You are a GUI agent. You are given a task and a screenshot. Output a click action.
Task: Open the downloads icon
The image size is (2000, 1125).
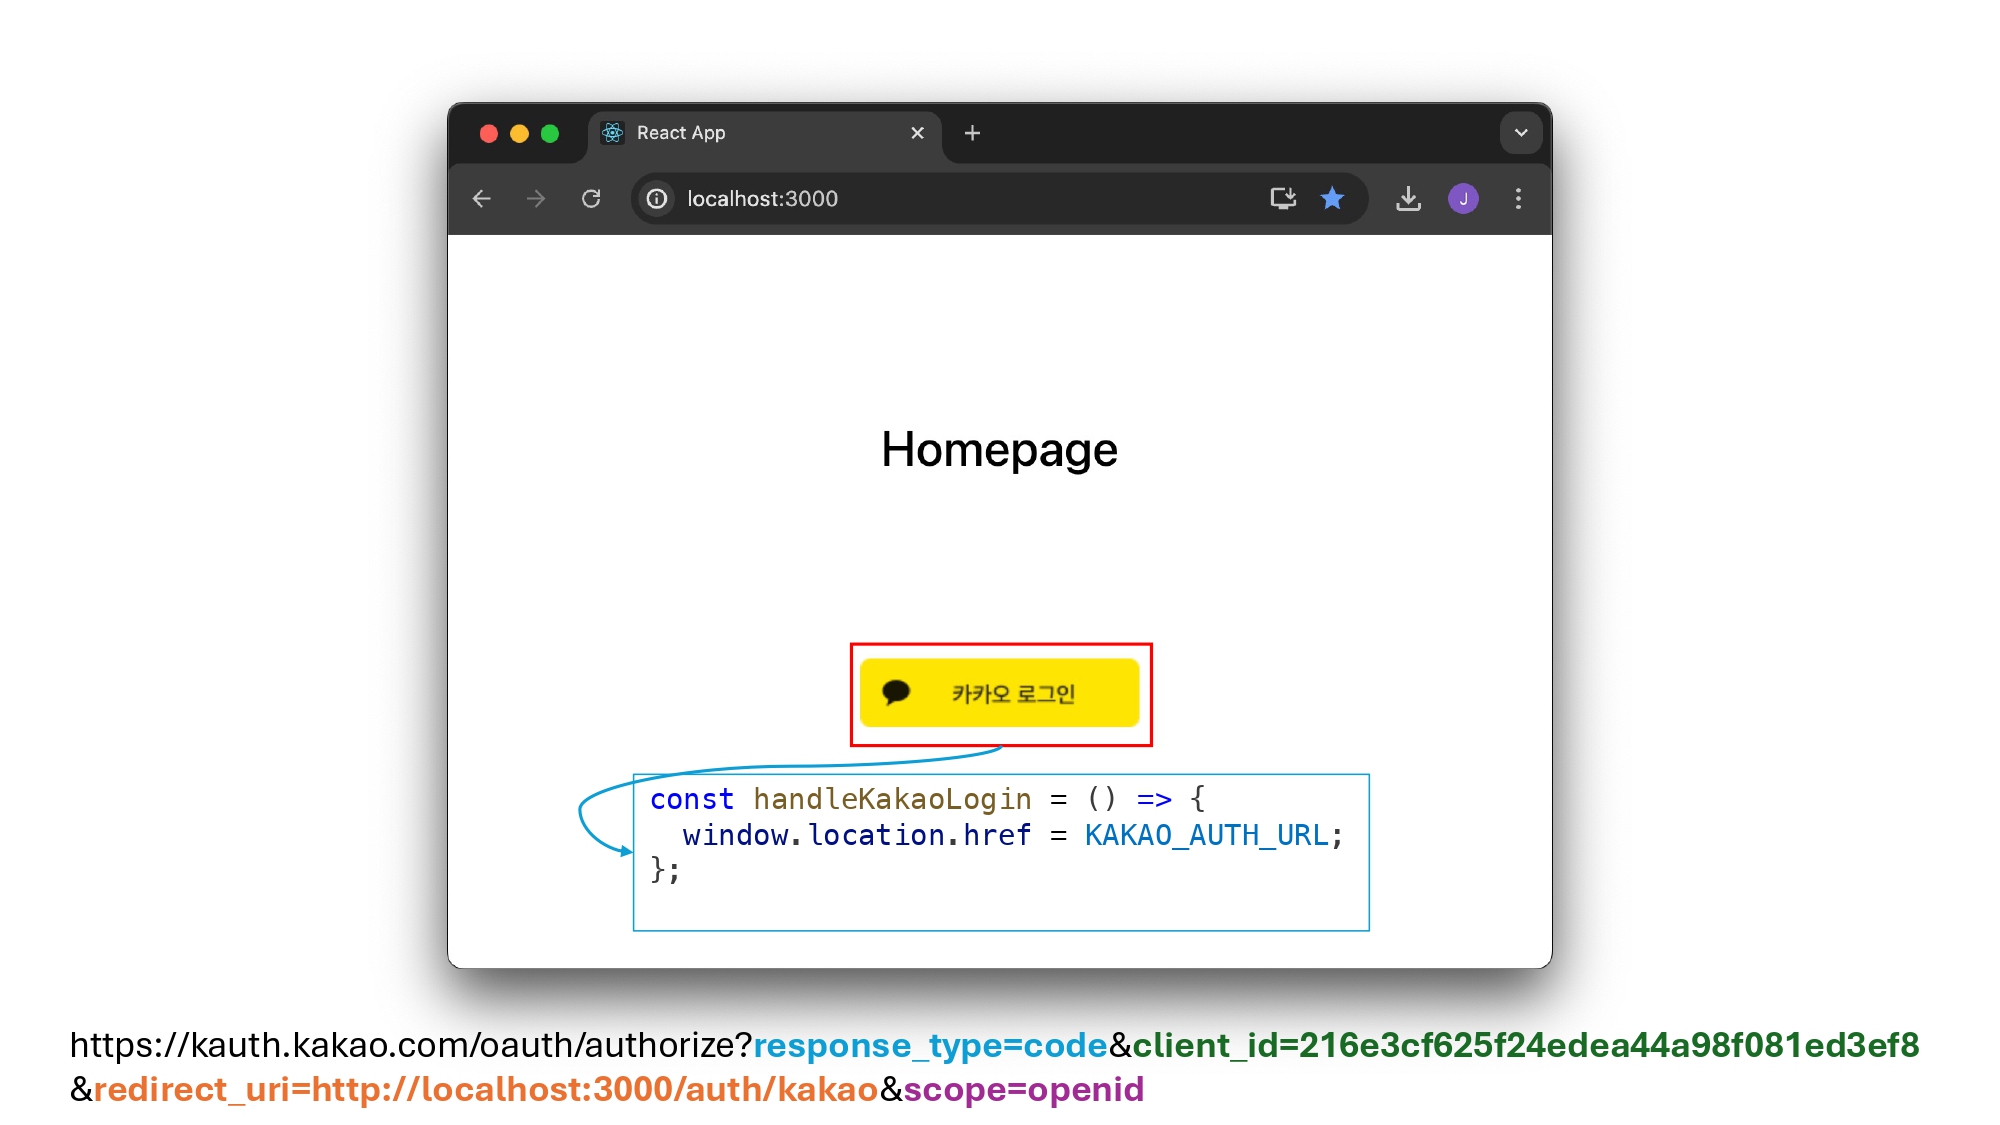1408,199
